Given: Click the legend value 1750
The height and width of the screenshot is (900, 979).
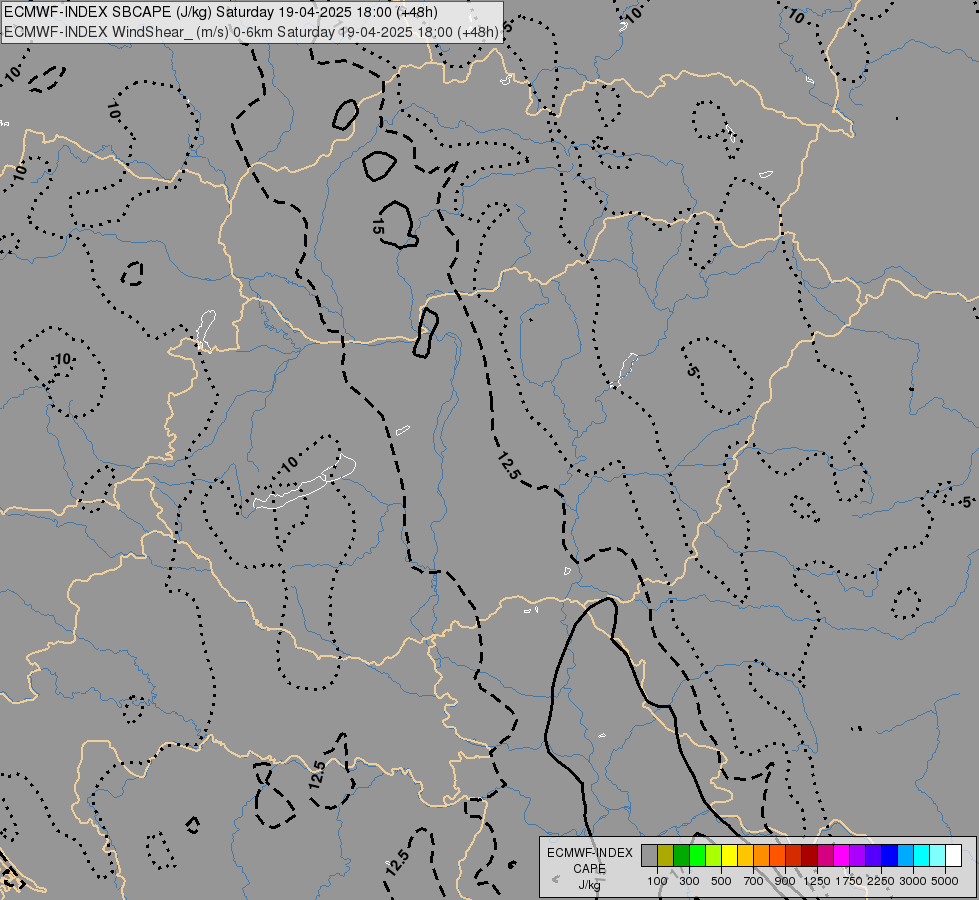Looking at the screenshot, I should tap(849, 881).
